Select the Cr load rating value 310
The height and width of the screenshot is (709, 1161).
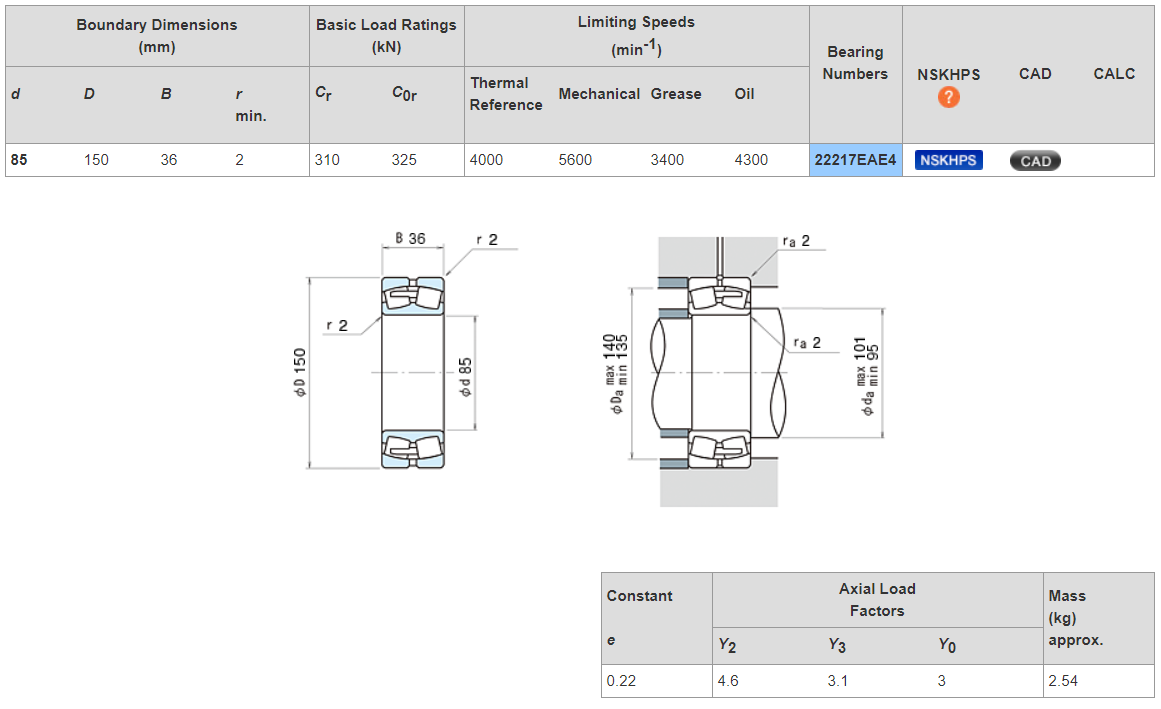(327, 160)
